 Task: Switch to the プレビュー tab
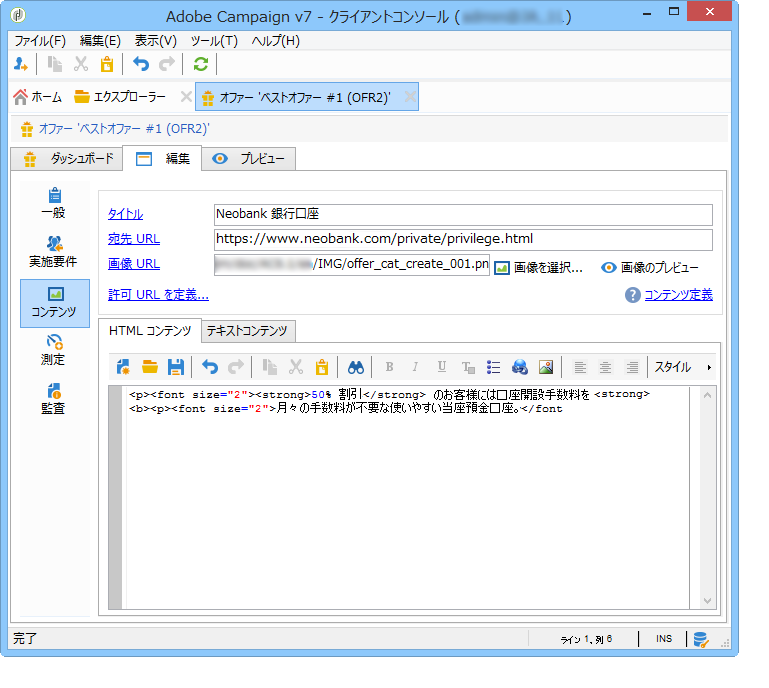(248, 159)
